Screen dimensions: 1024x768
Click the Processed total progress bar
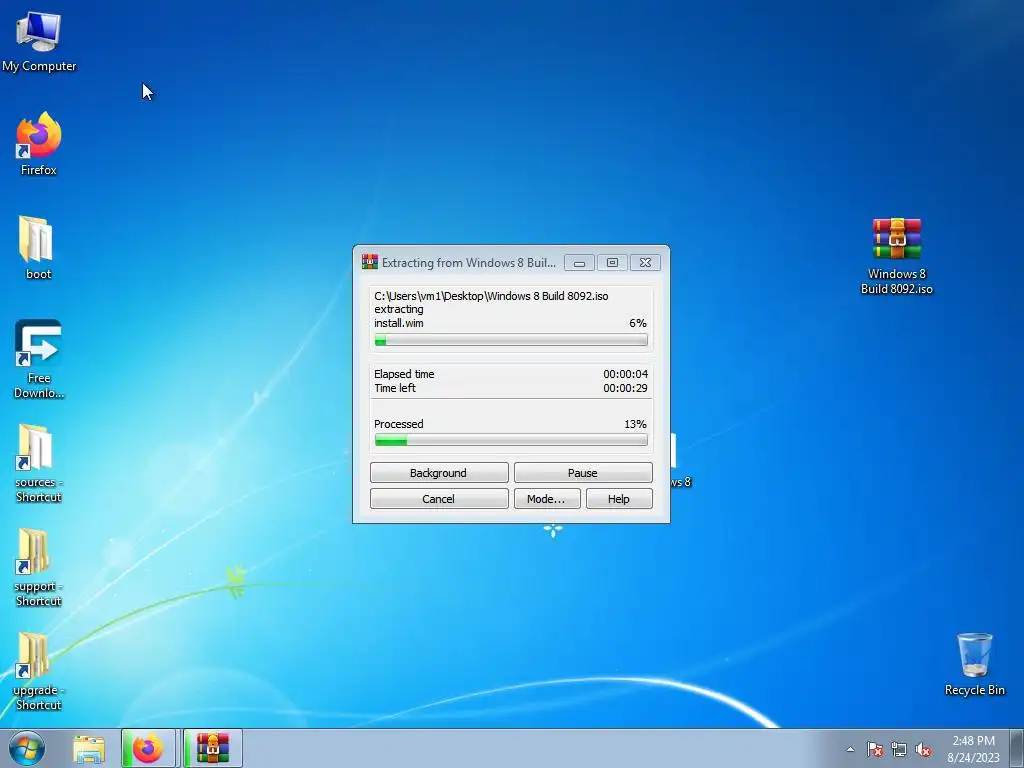511,441
